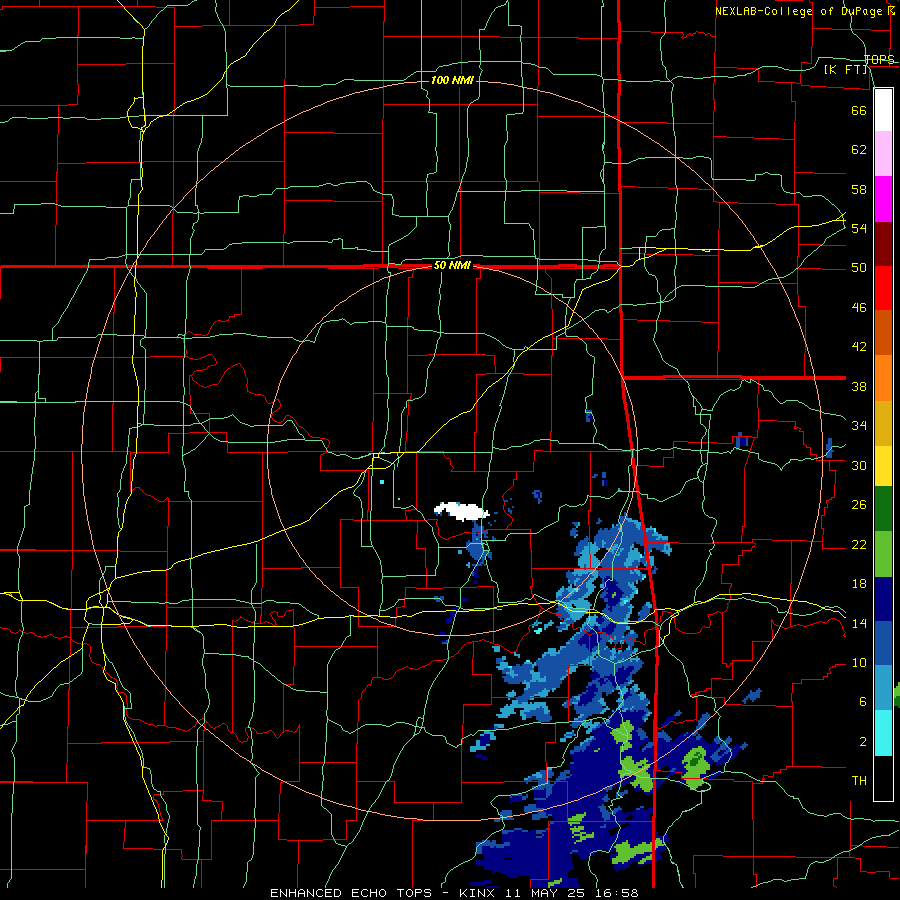900x900 pixels.
Task: Click the legend value 62
Action: 859,150
